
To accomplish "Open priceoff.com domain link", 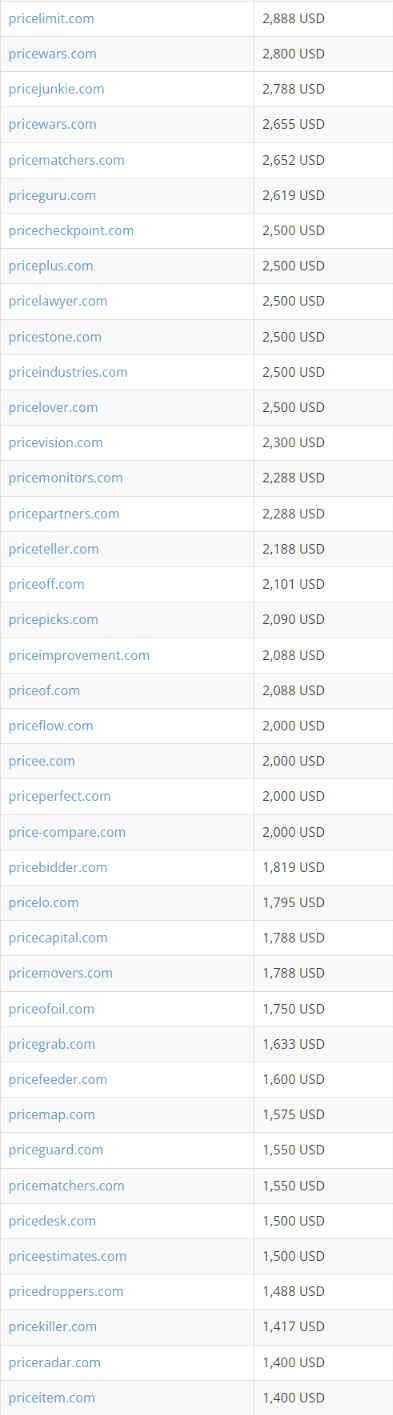I will pyautogui.click(x=46, y=584).
